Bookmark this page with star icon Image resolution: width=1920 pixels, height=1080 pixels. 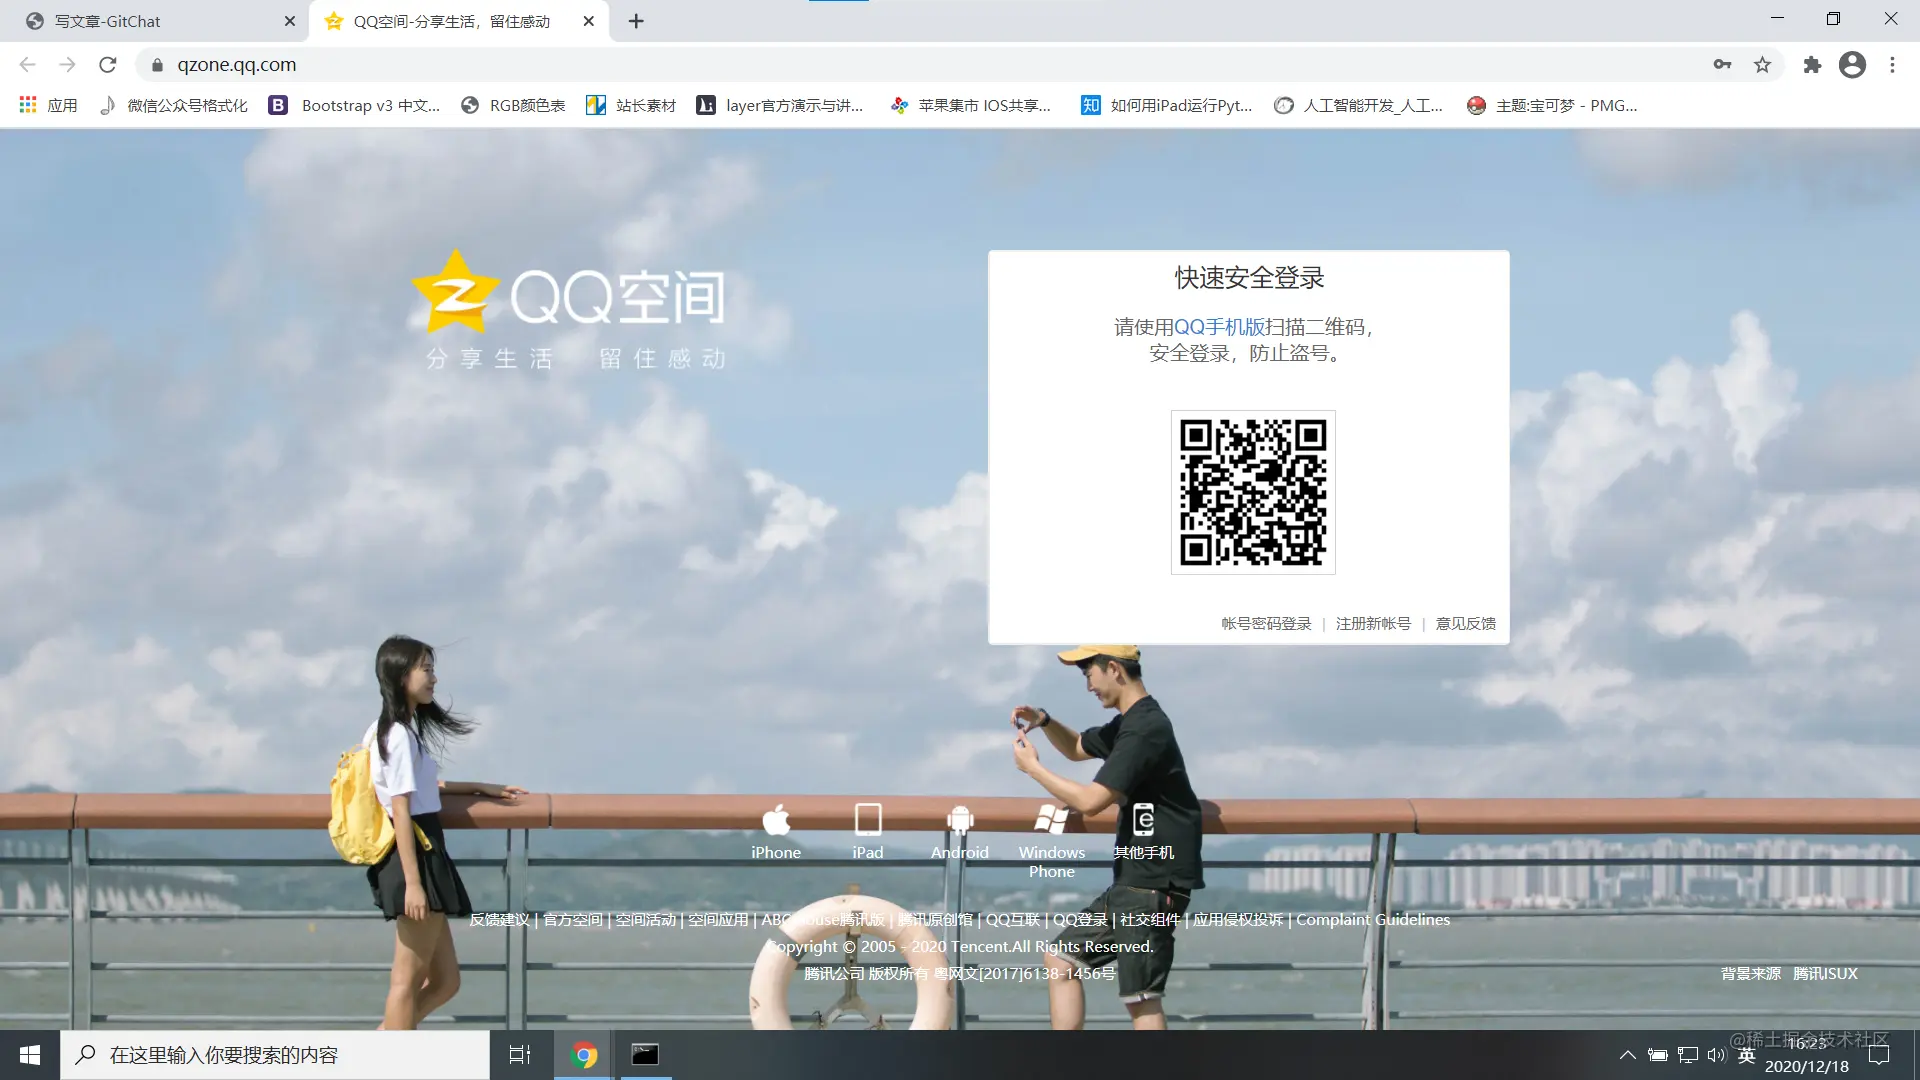(1762, 65)
